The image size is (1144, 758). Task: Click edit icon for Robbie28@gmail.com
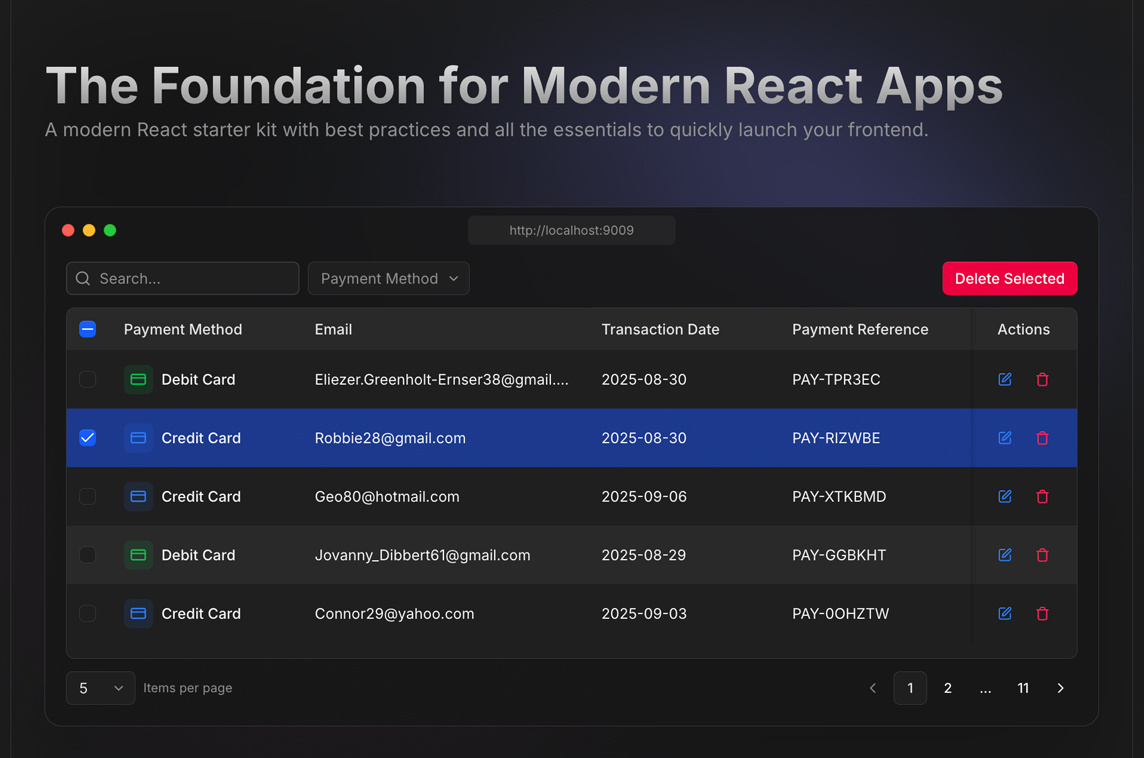click(1005, 438)
